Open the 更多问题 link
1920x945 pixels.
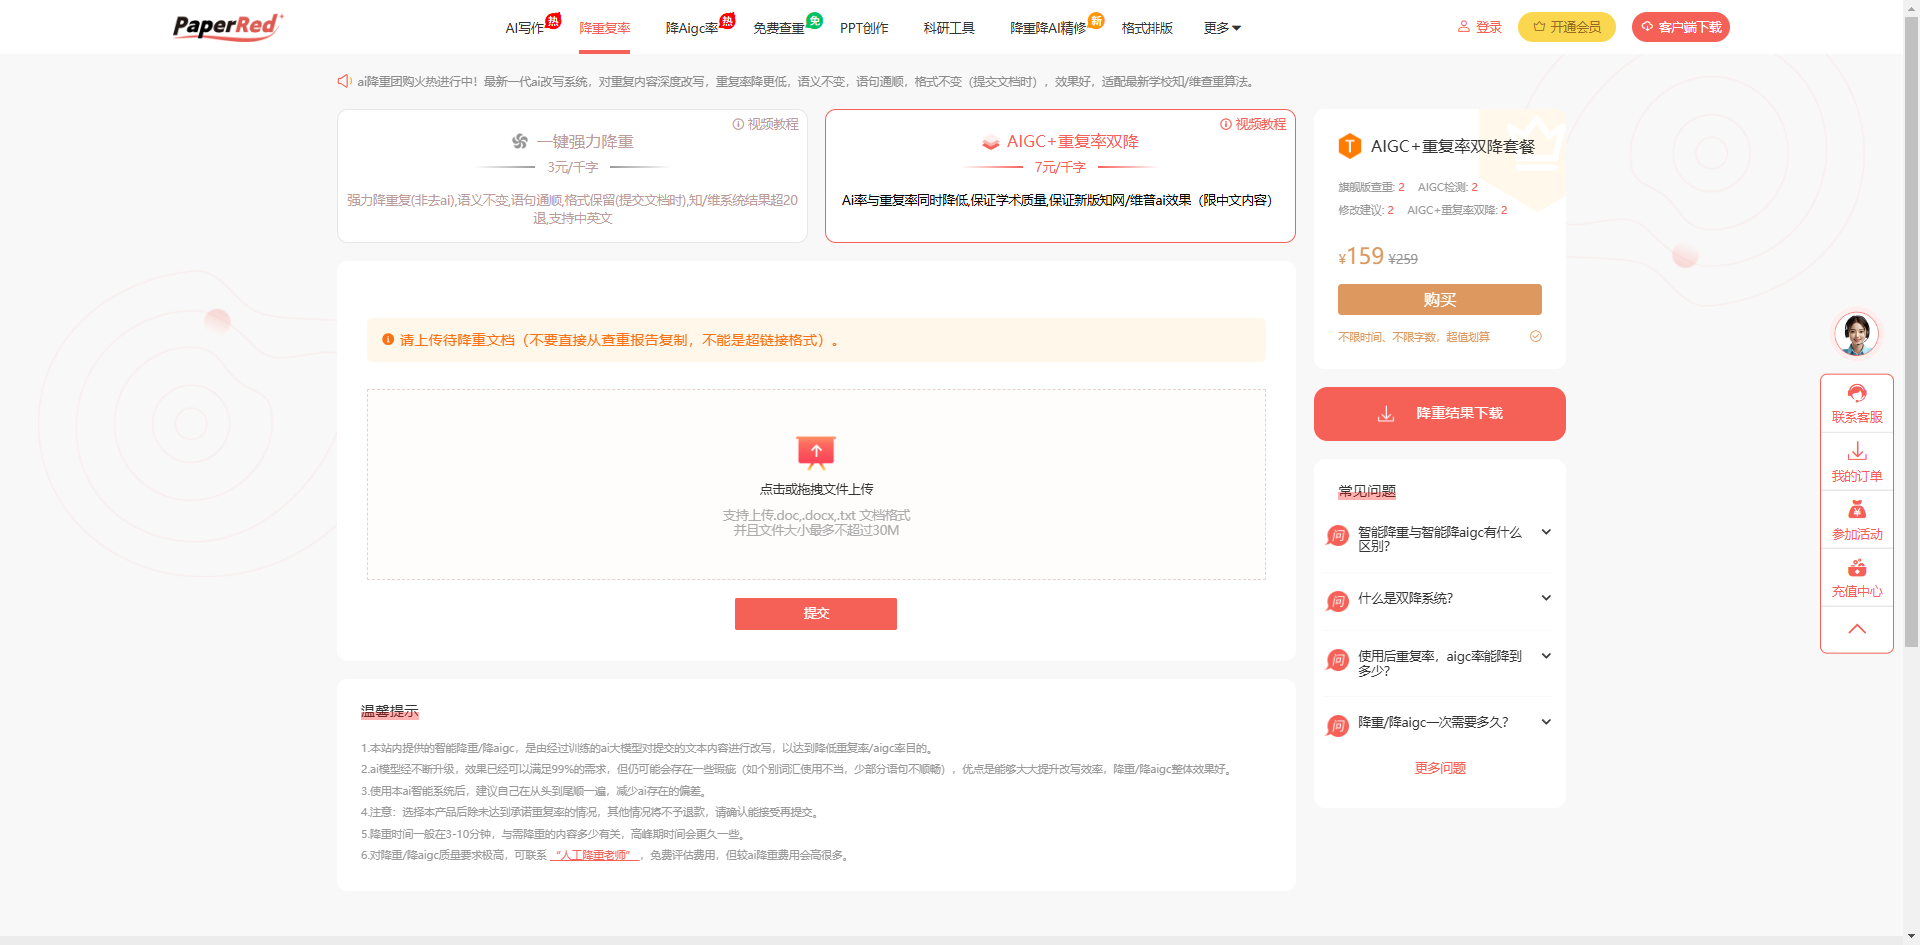click(x=1440, y=768)
